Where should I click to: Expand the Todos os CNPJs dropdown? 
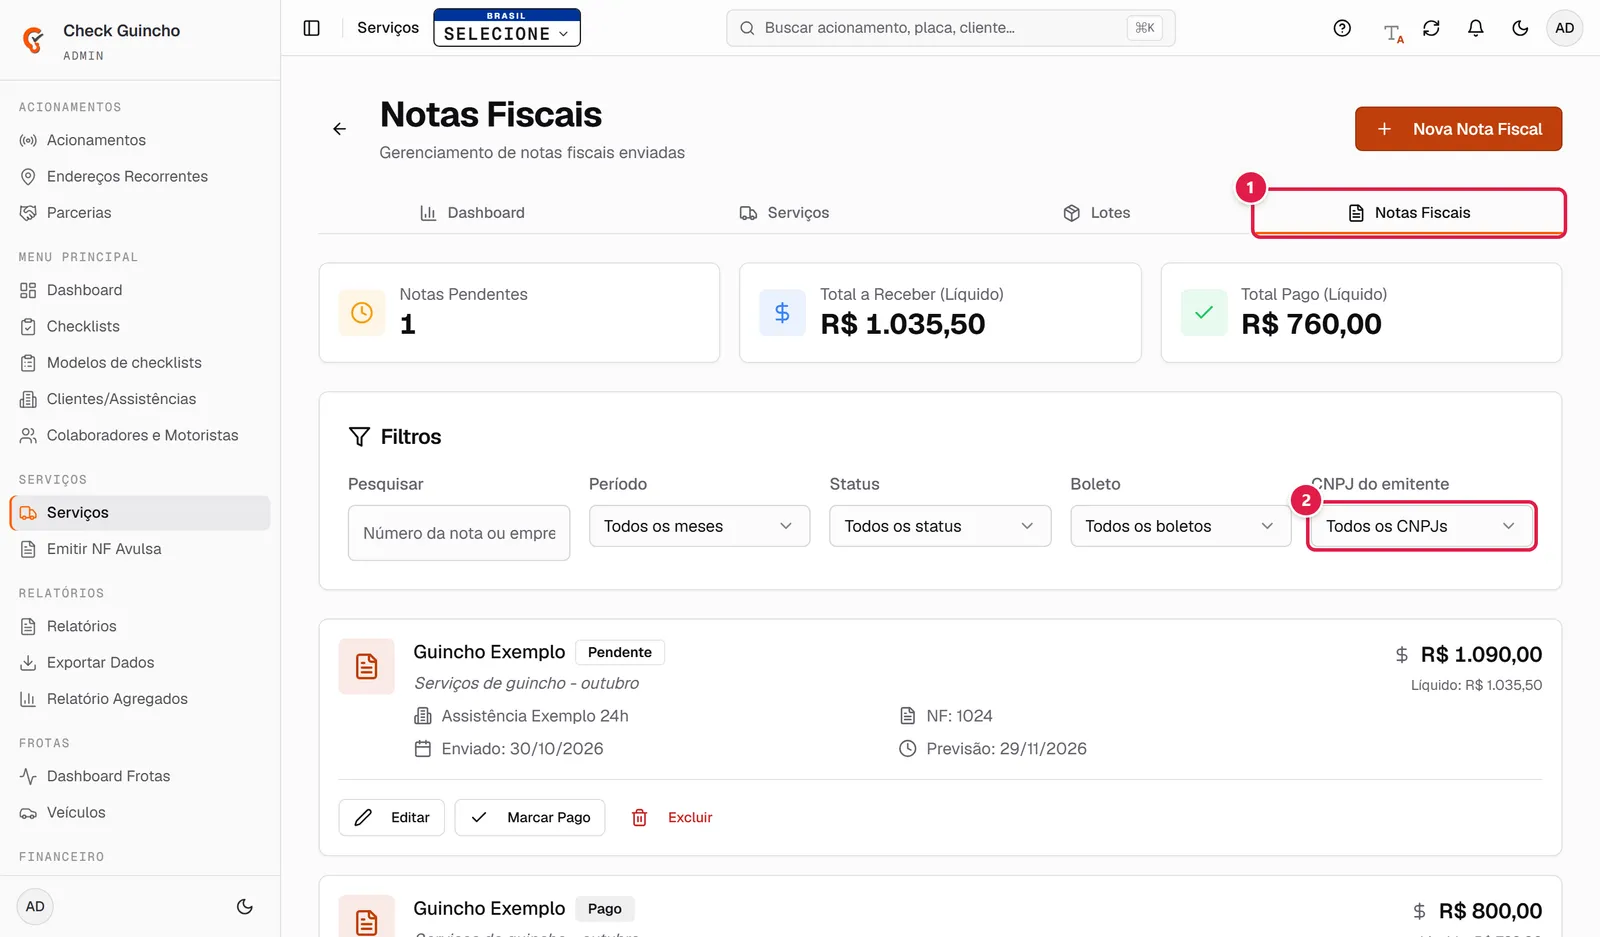(x=1421, y=526)
